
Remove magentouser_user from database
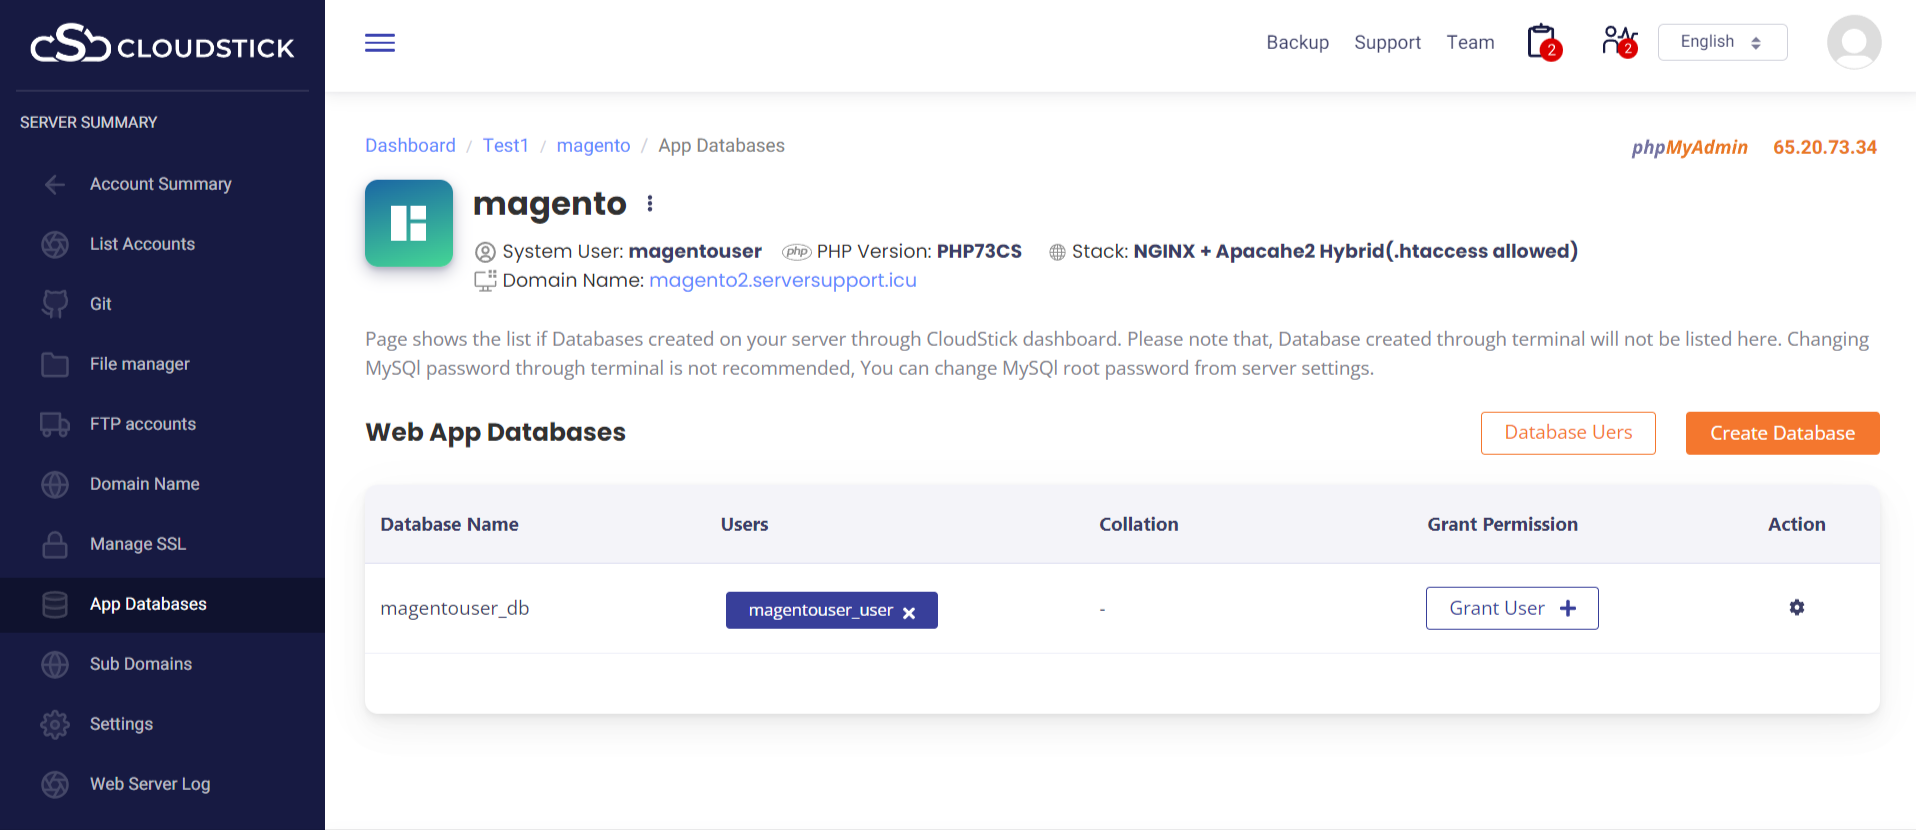pyautogui.click(x=909, y=612)
